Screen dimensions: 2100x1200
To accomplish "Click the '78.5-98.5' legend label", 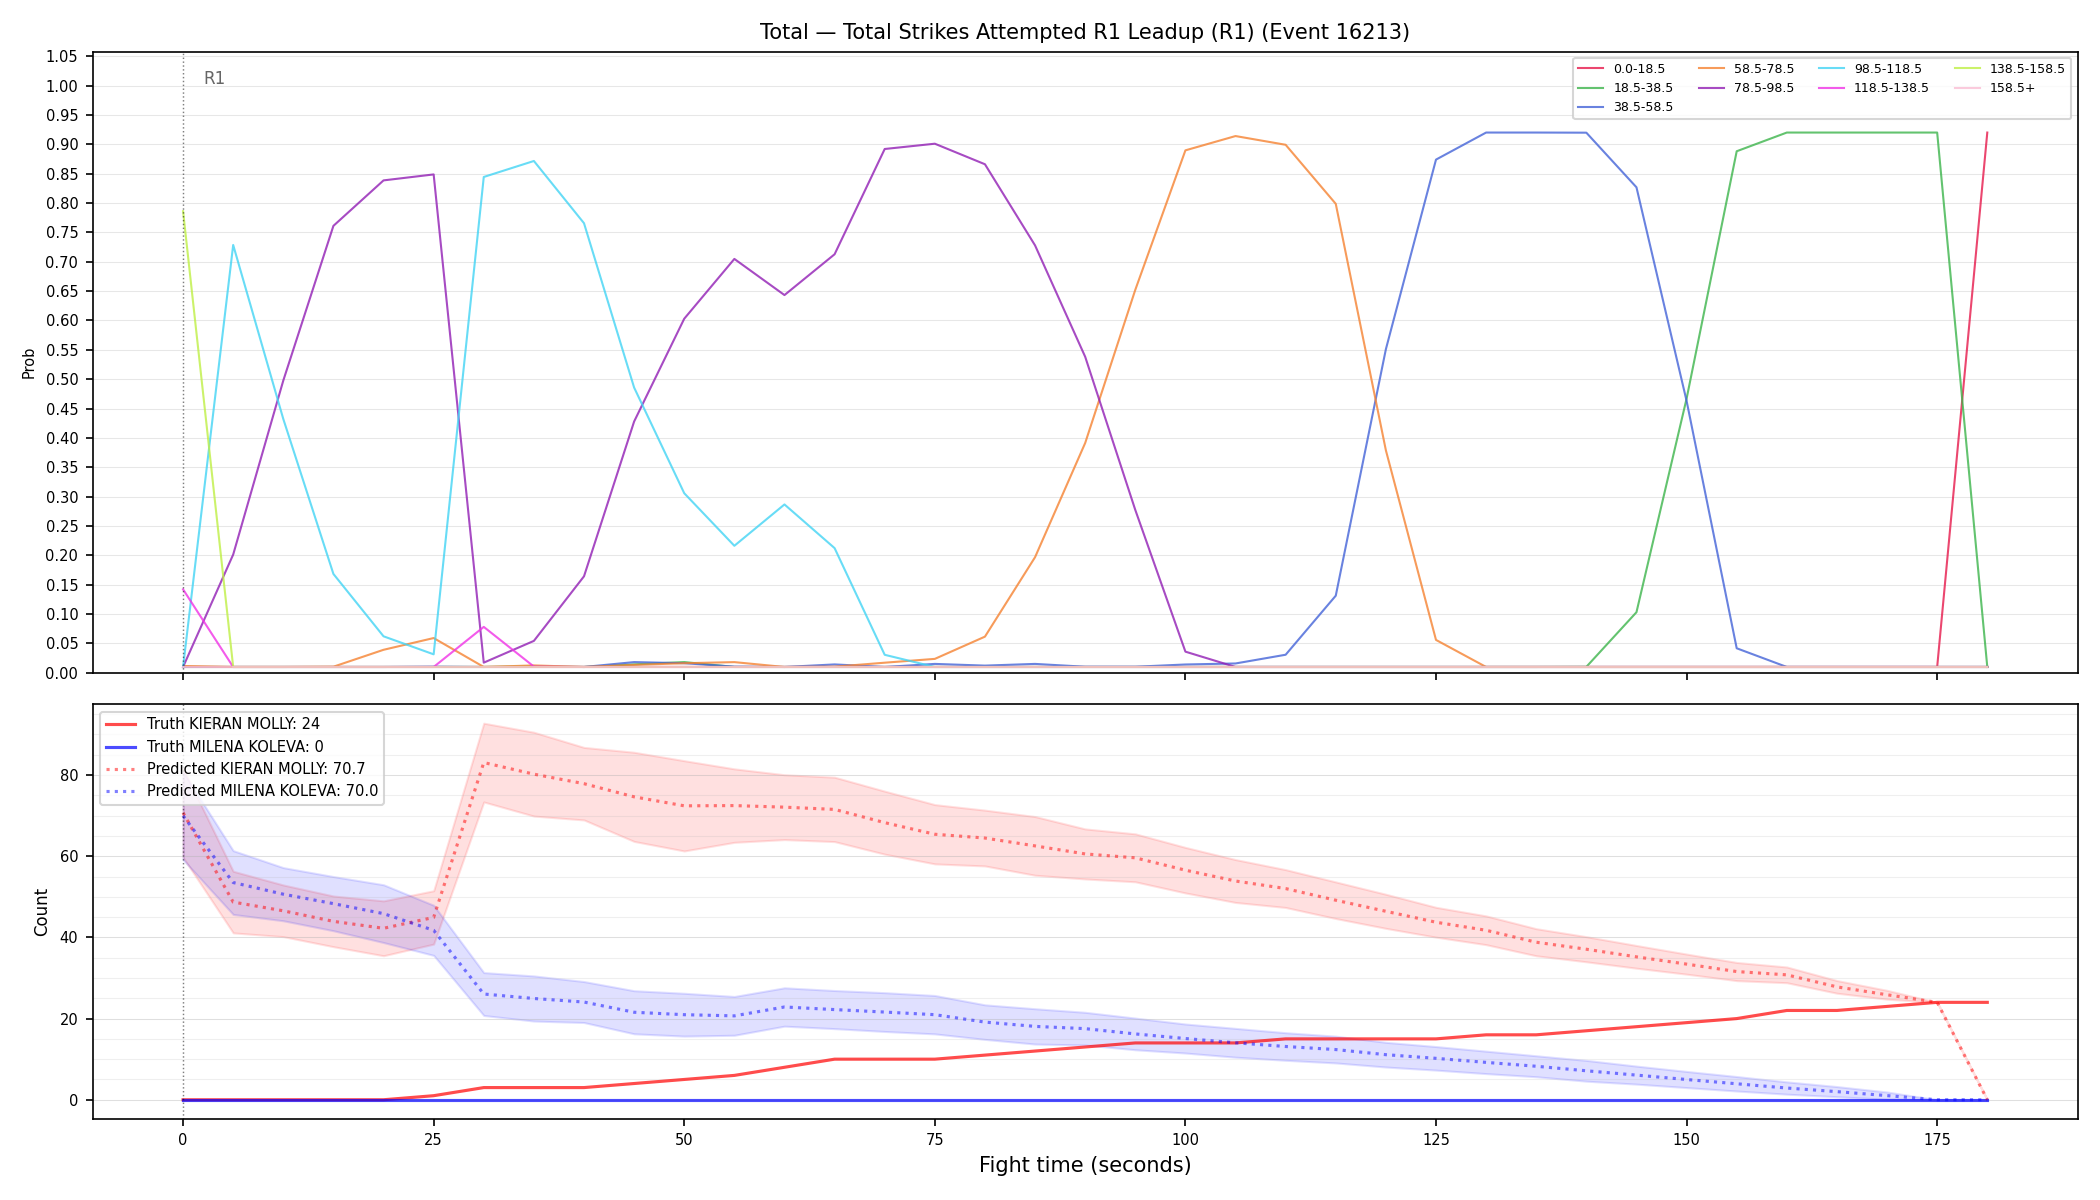I will tap(1764, 88).
